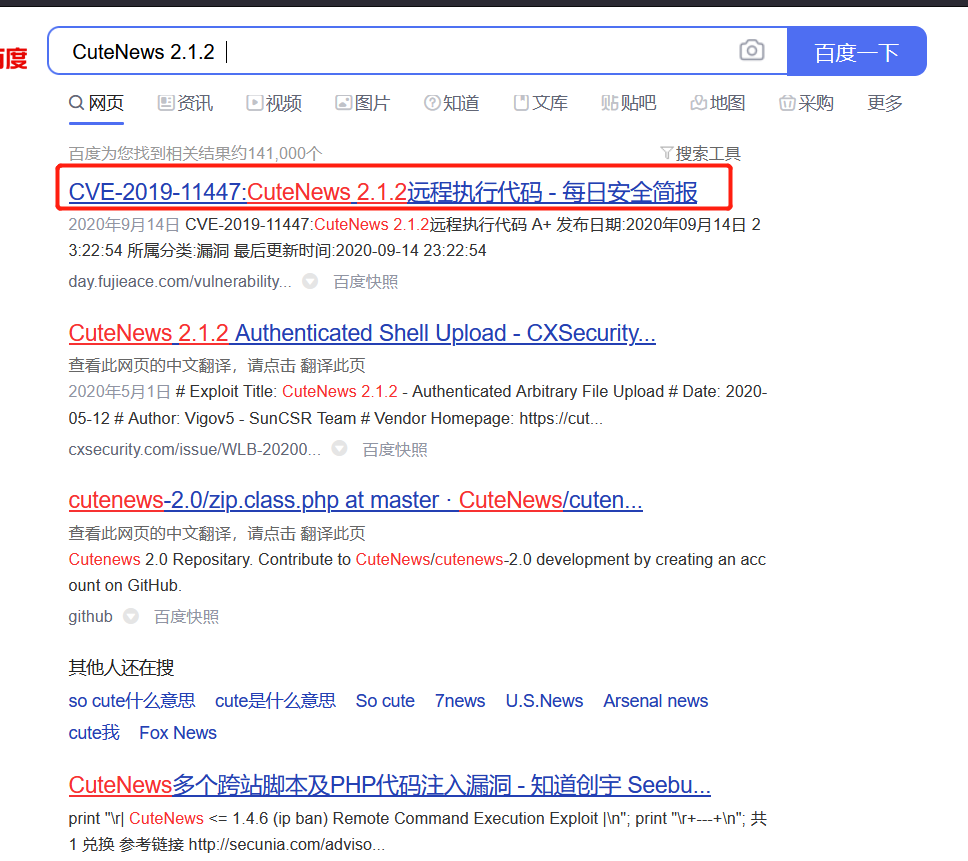Search related query so cute什么意思
This screenshot has width=968, height=861.
(x=132, y=701)
